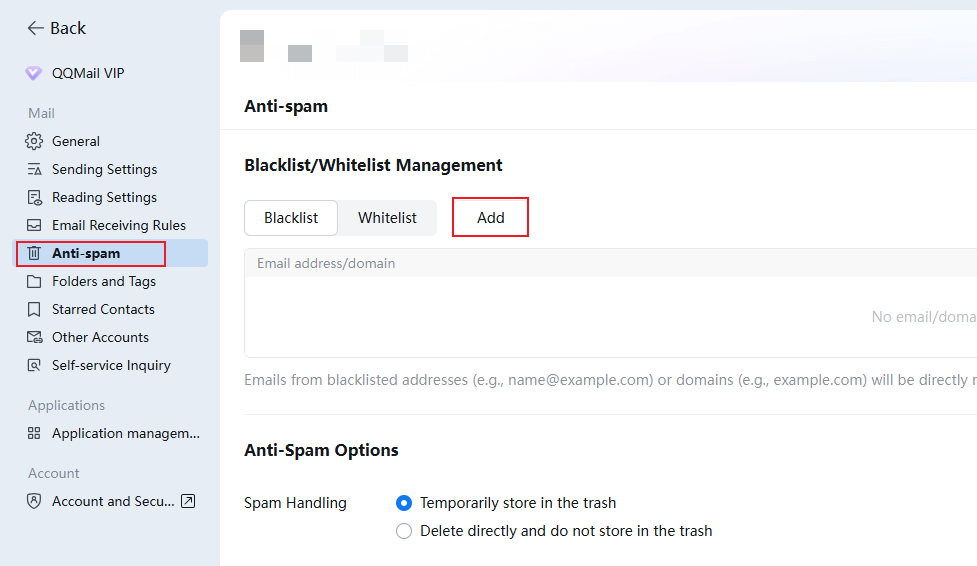Open Account and Security external link
The height and width of the screenshot is (566, 977).
187,501
